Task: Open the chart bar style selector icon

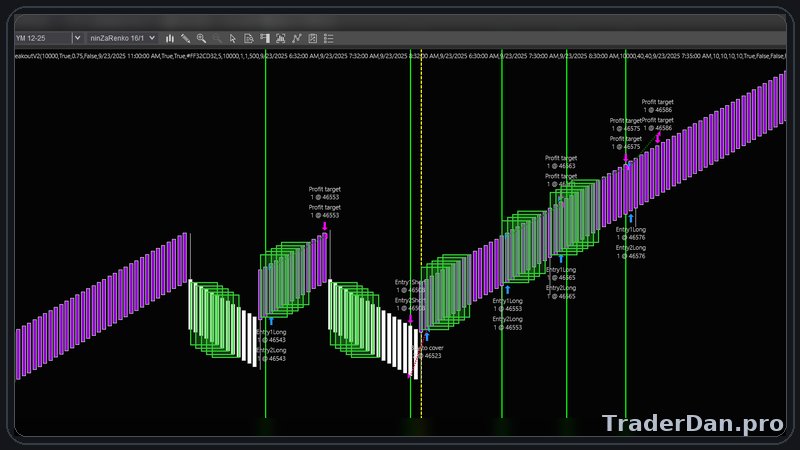Action: (170, 38)
